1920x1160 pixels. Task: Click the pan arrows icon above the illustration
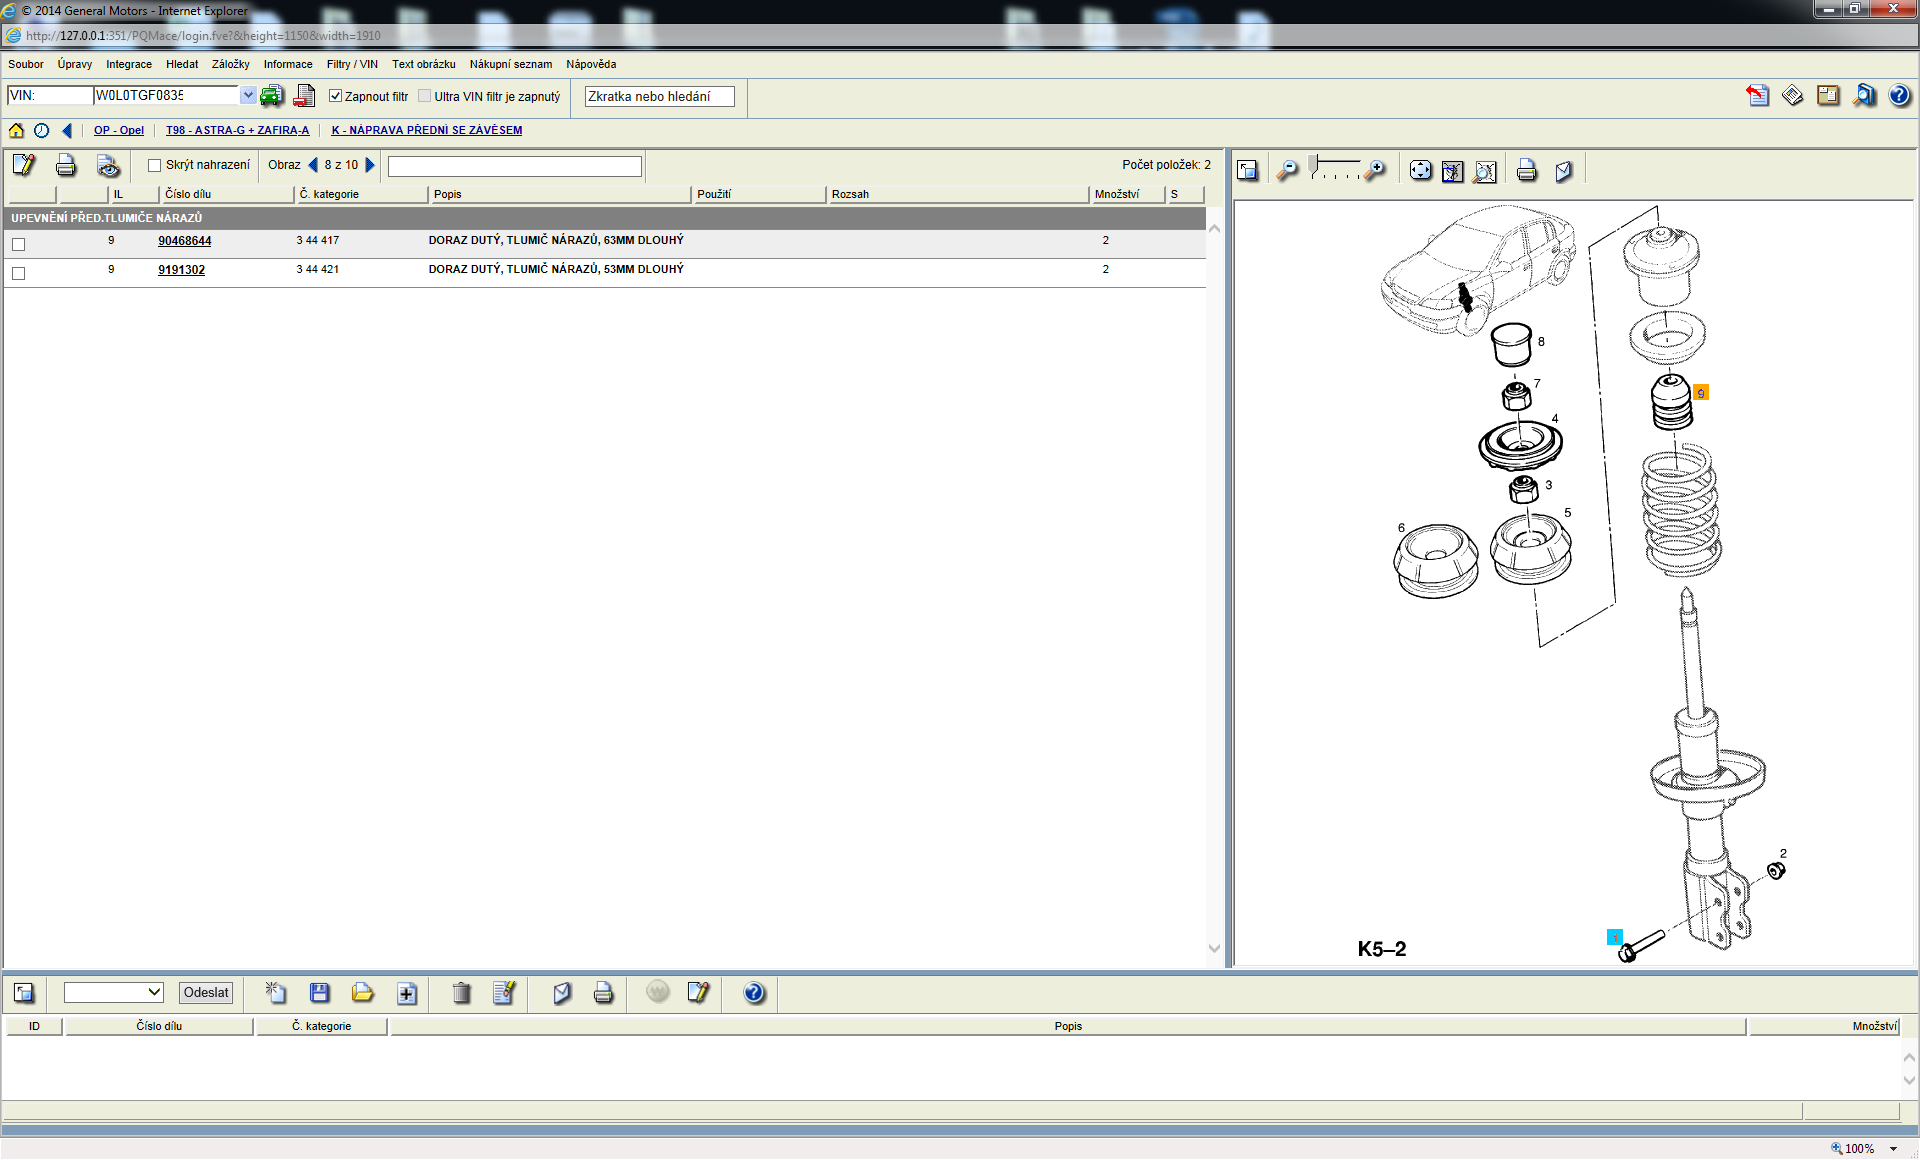tap(1420, 171)
